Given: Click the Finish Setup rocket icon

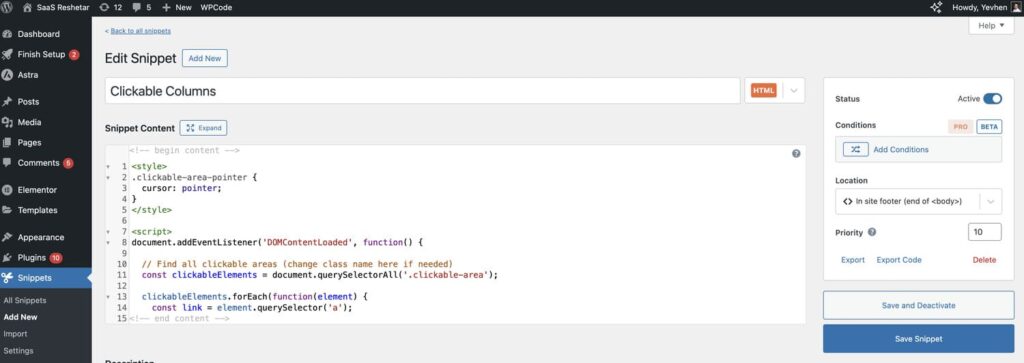Looking at the screenshot, I should pos(7,54).
